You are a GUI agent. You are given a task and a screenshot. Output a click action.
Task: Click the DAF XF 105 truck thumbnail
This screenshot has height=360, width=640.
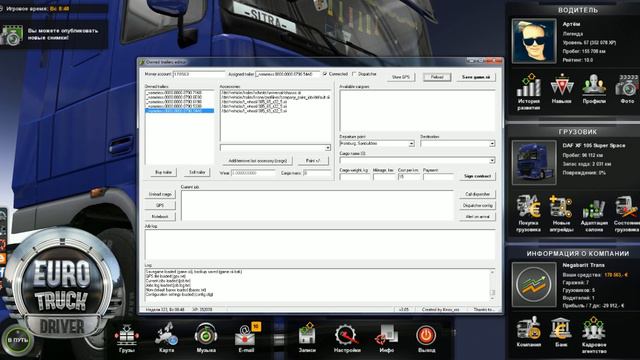tap(534, 162)
